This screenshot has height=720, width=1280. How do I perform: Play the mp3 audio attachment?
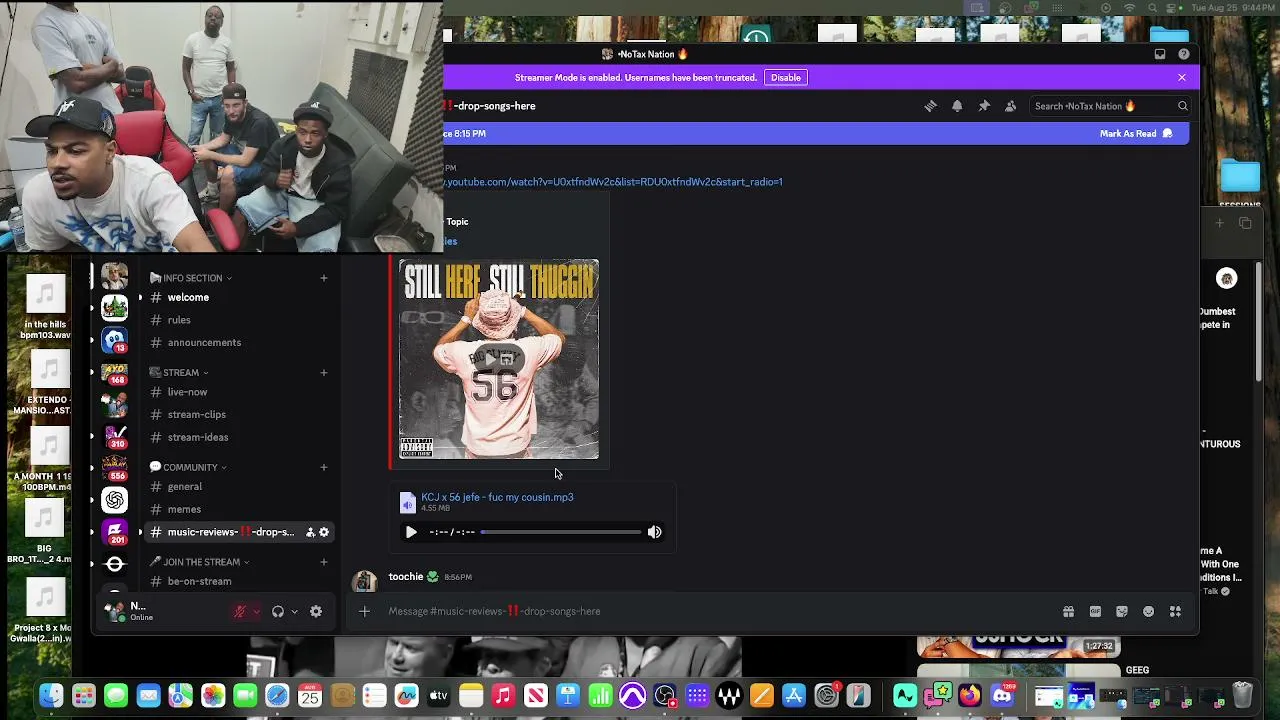(x=411, y=532)
